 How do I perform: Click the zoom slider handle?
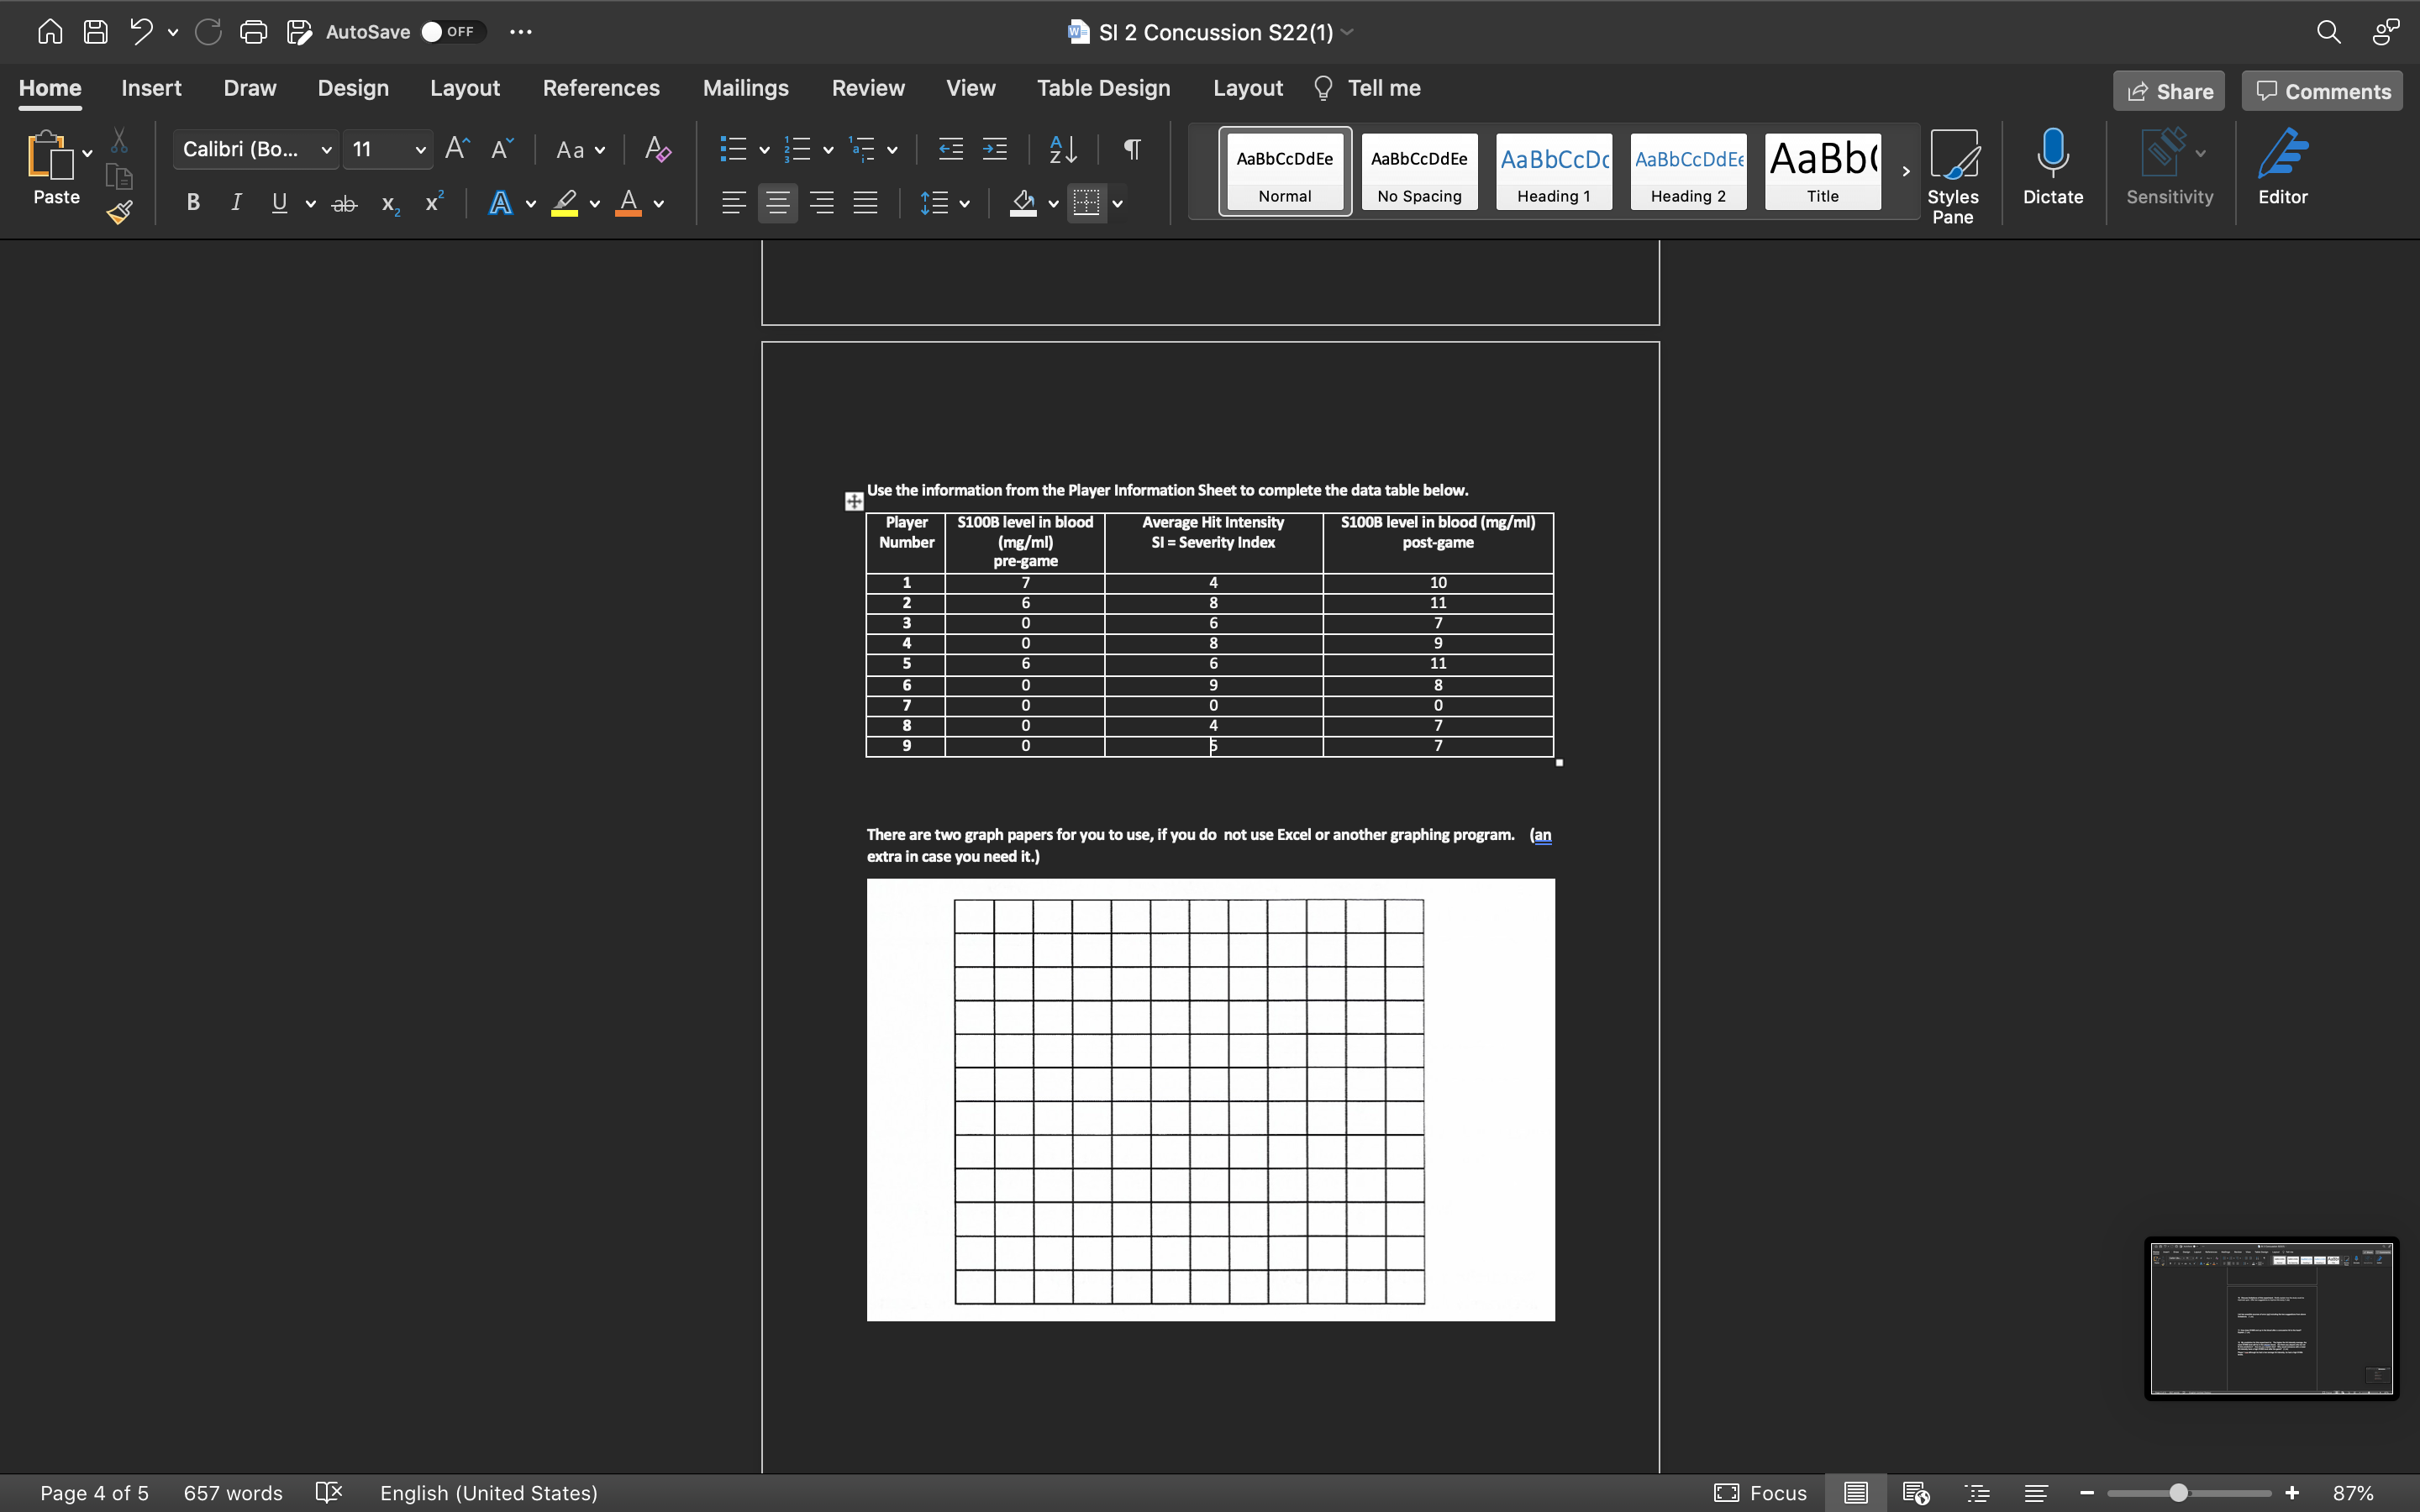coord(2178,1493)
